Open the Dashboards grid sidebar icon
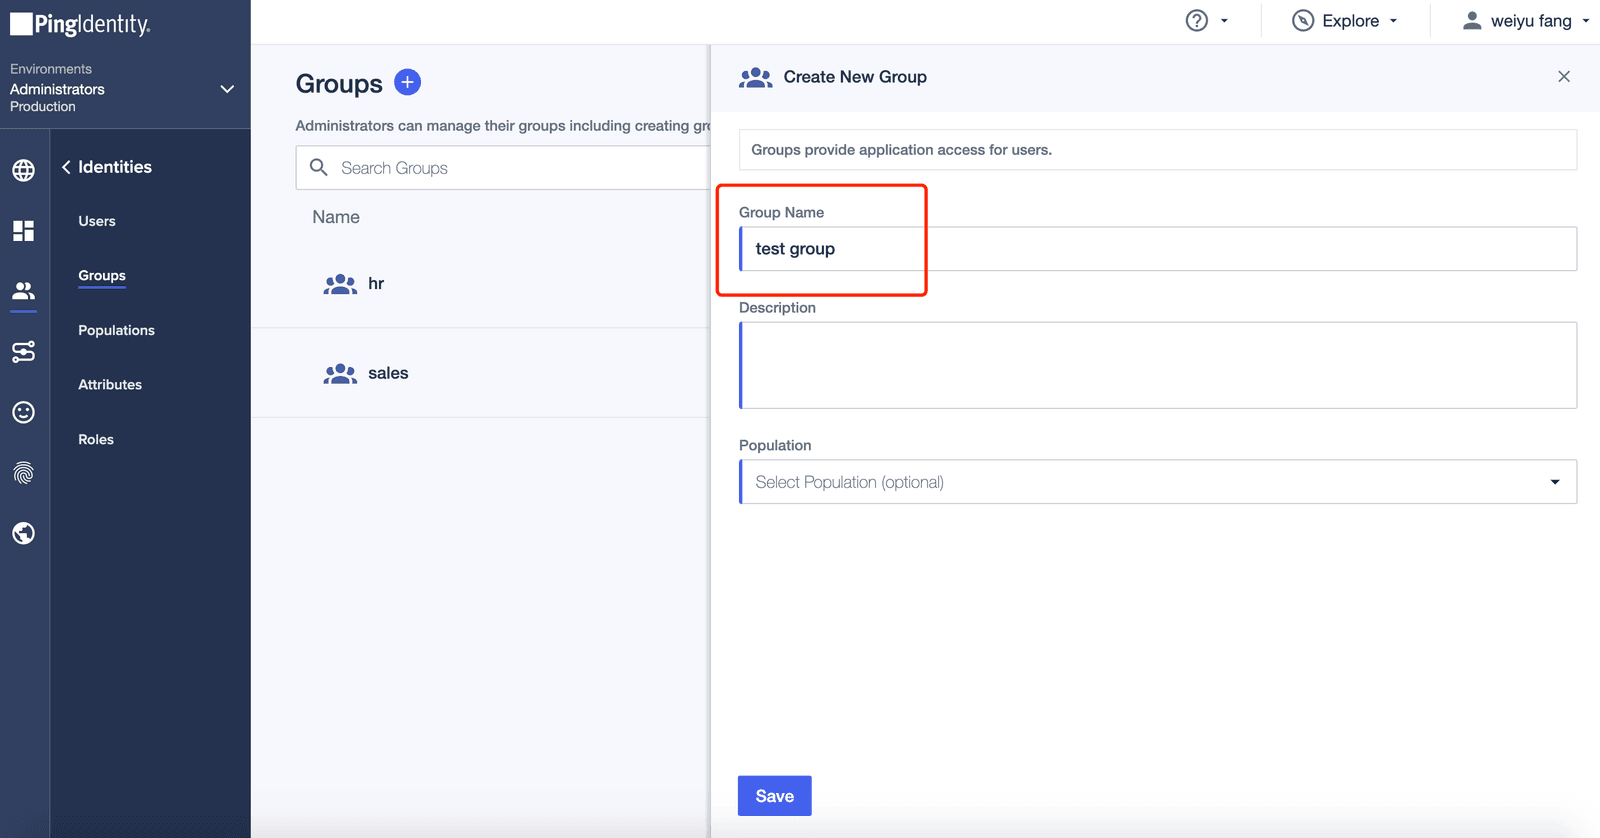1600x838 pixels. pos(24,231)
